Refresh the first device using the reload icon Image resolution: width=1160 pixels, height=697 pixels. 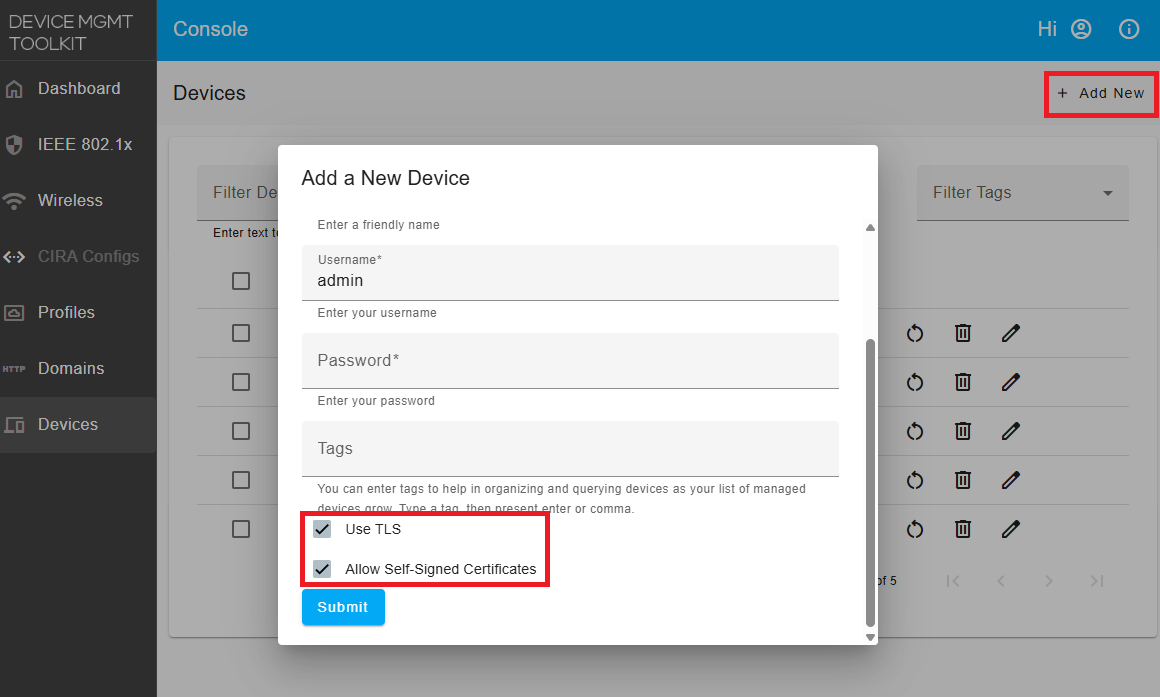point(915,333)
